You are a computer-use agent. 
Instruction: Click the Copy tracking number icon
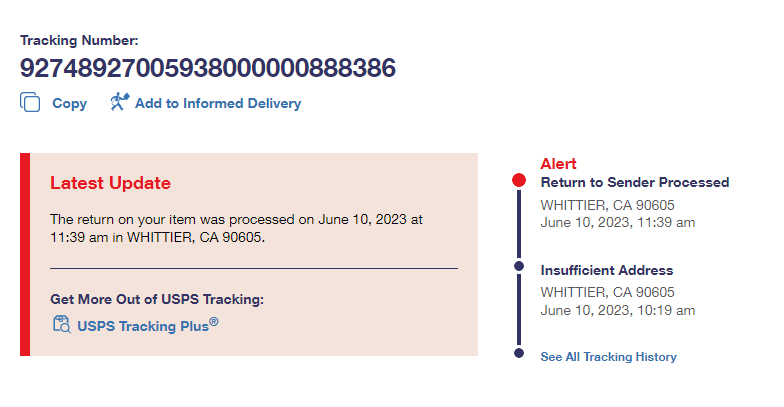[30, 102]
